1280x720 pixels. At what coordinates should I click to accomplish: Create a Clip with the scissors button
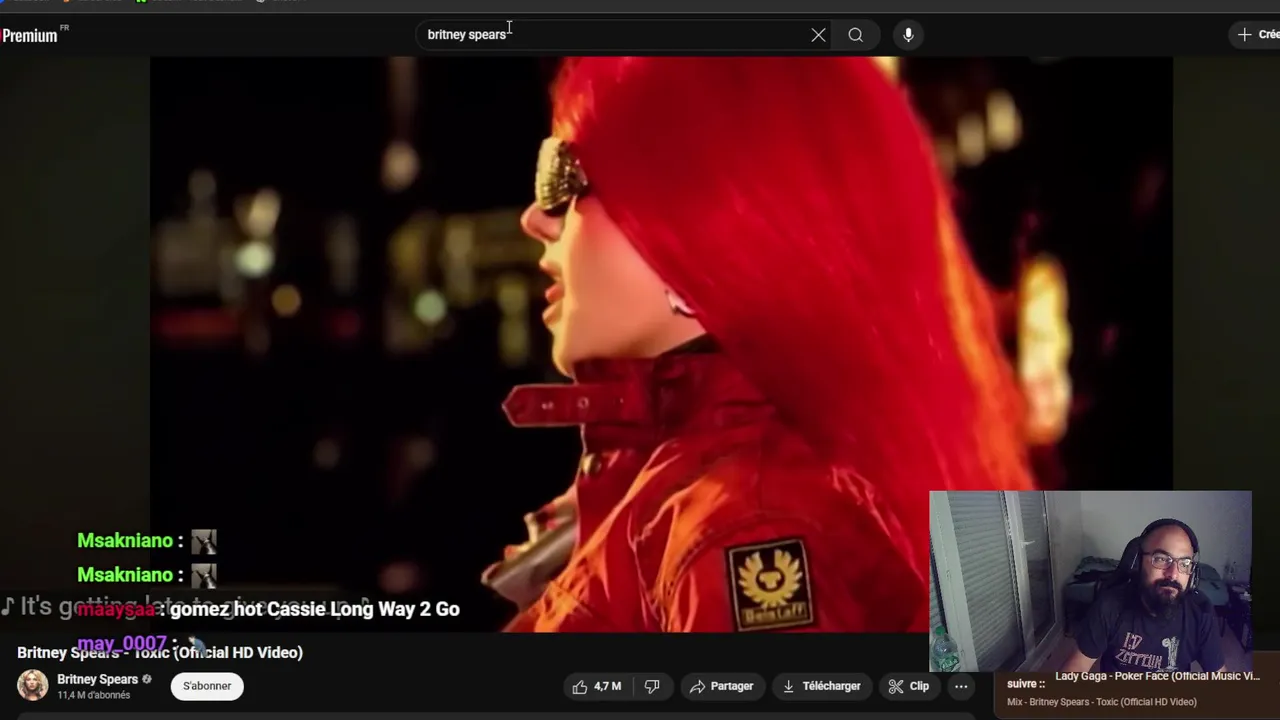(909, 686)
